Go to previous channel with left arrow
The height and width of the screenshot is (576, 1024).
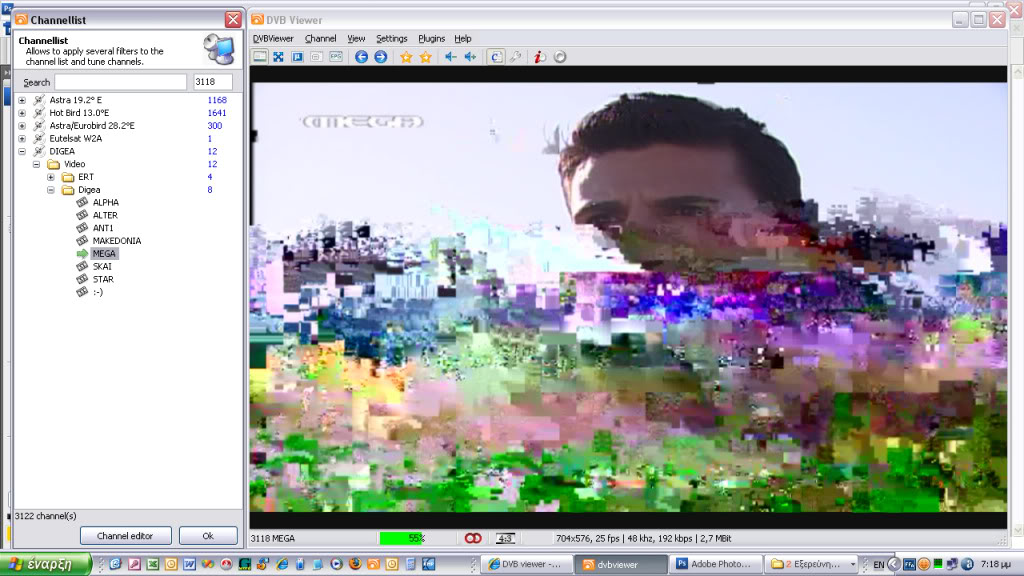click(x=361, y=57)
